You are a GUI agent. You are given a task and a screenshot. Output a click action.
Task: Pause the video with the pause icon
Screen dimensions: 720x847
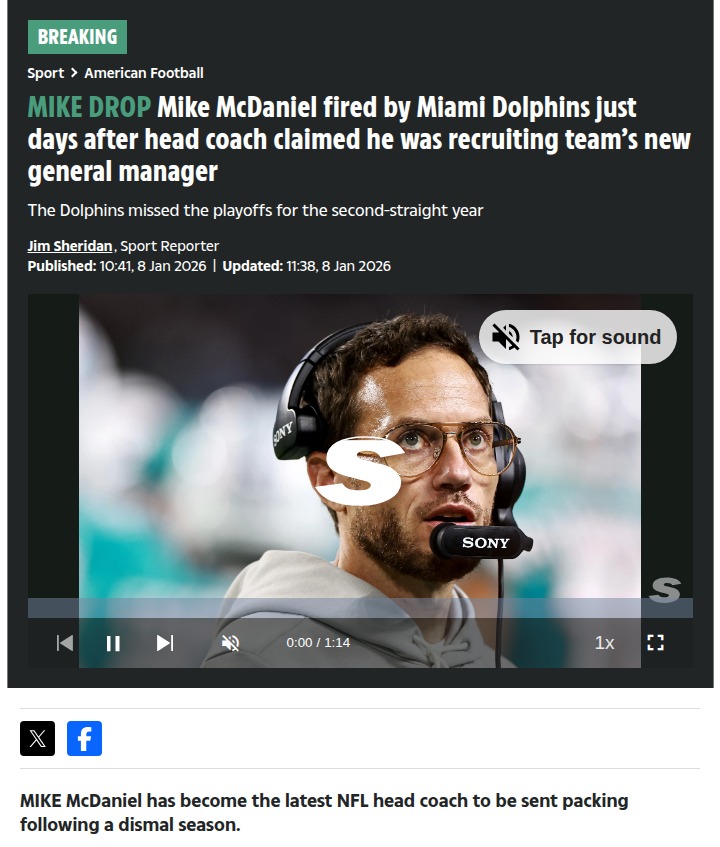(113, 643)
